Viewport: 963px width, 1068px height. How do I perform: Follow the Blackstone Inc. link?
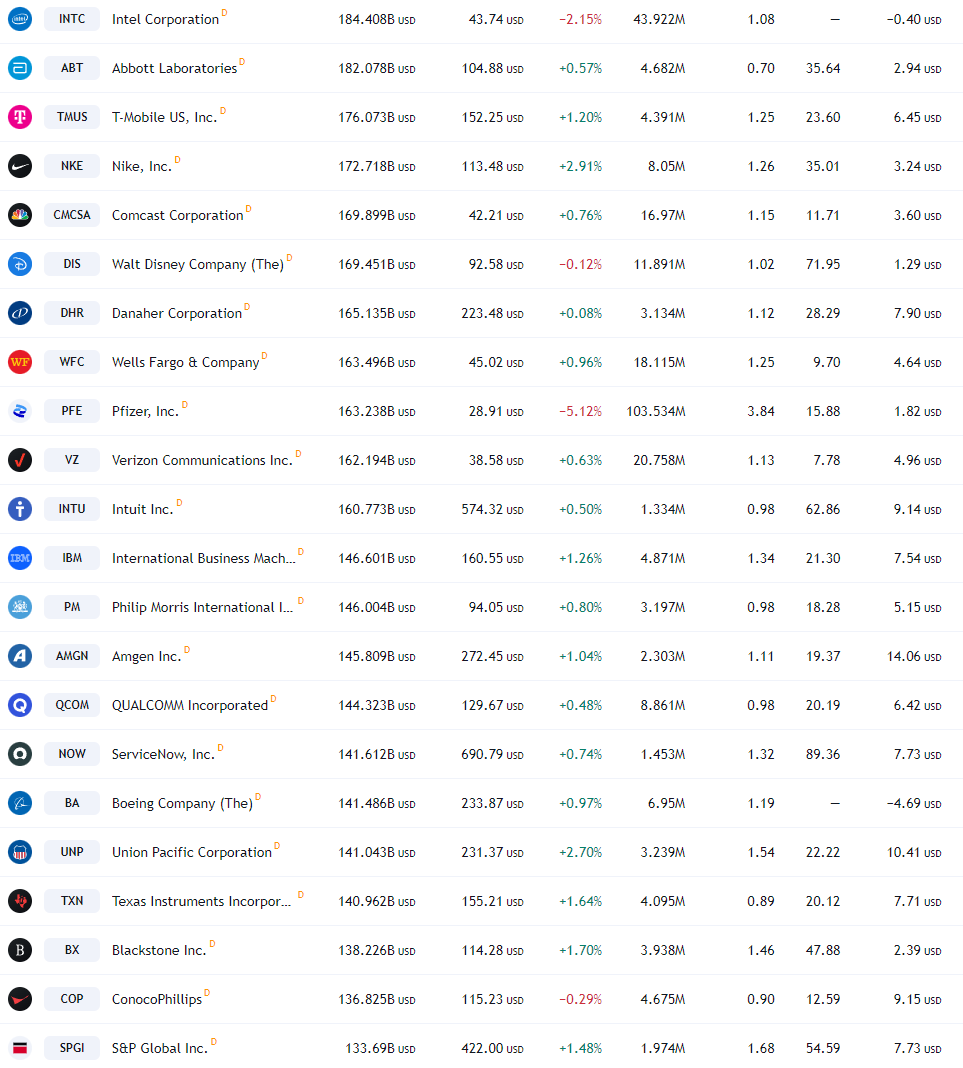tap(159, 950)
